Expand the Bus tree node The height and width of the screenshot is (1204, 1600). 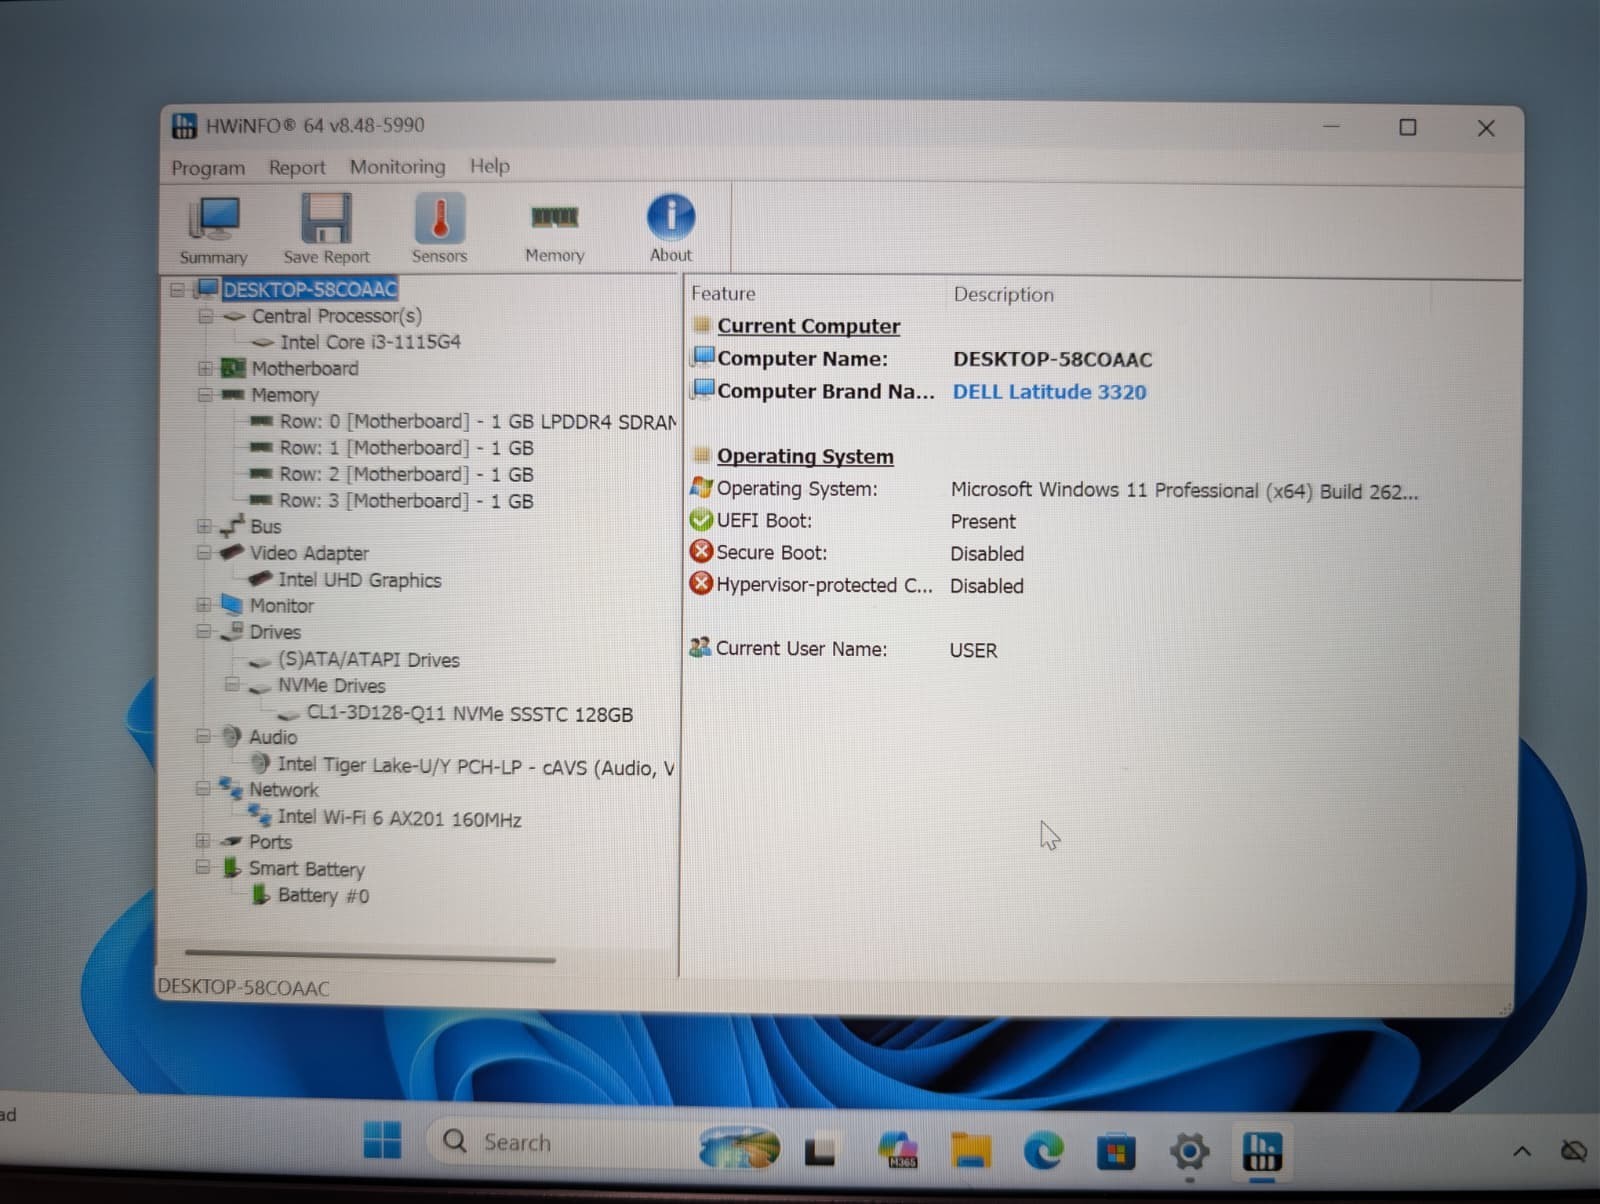tap(204, 526)
